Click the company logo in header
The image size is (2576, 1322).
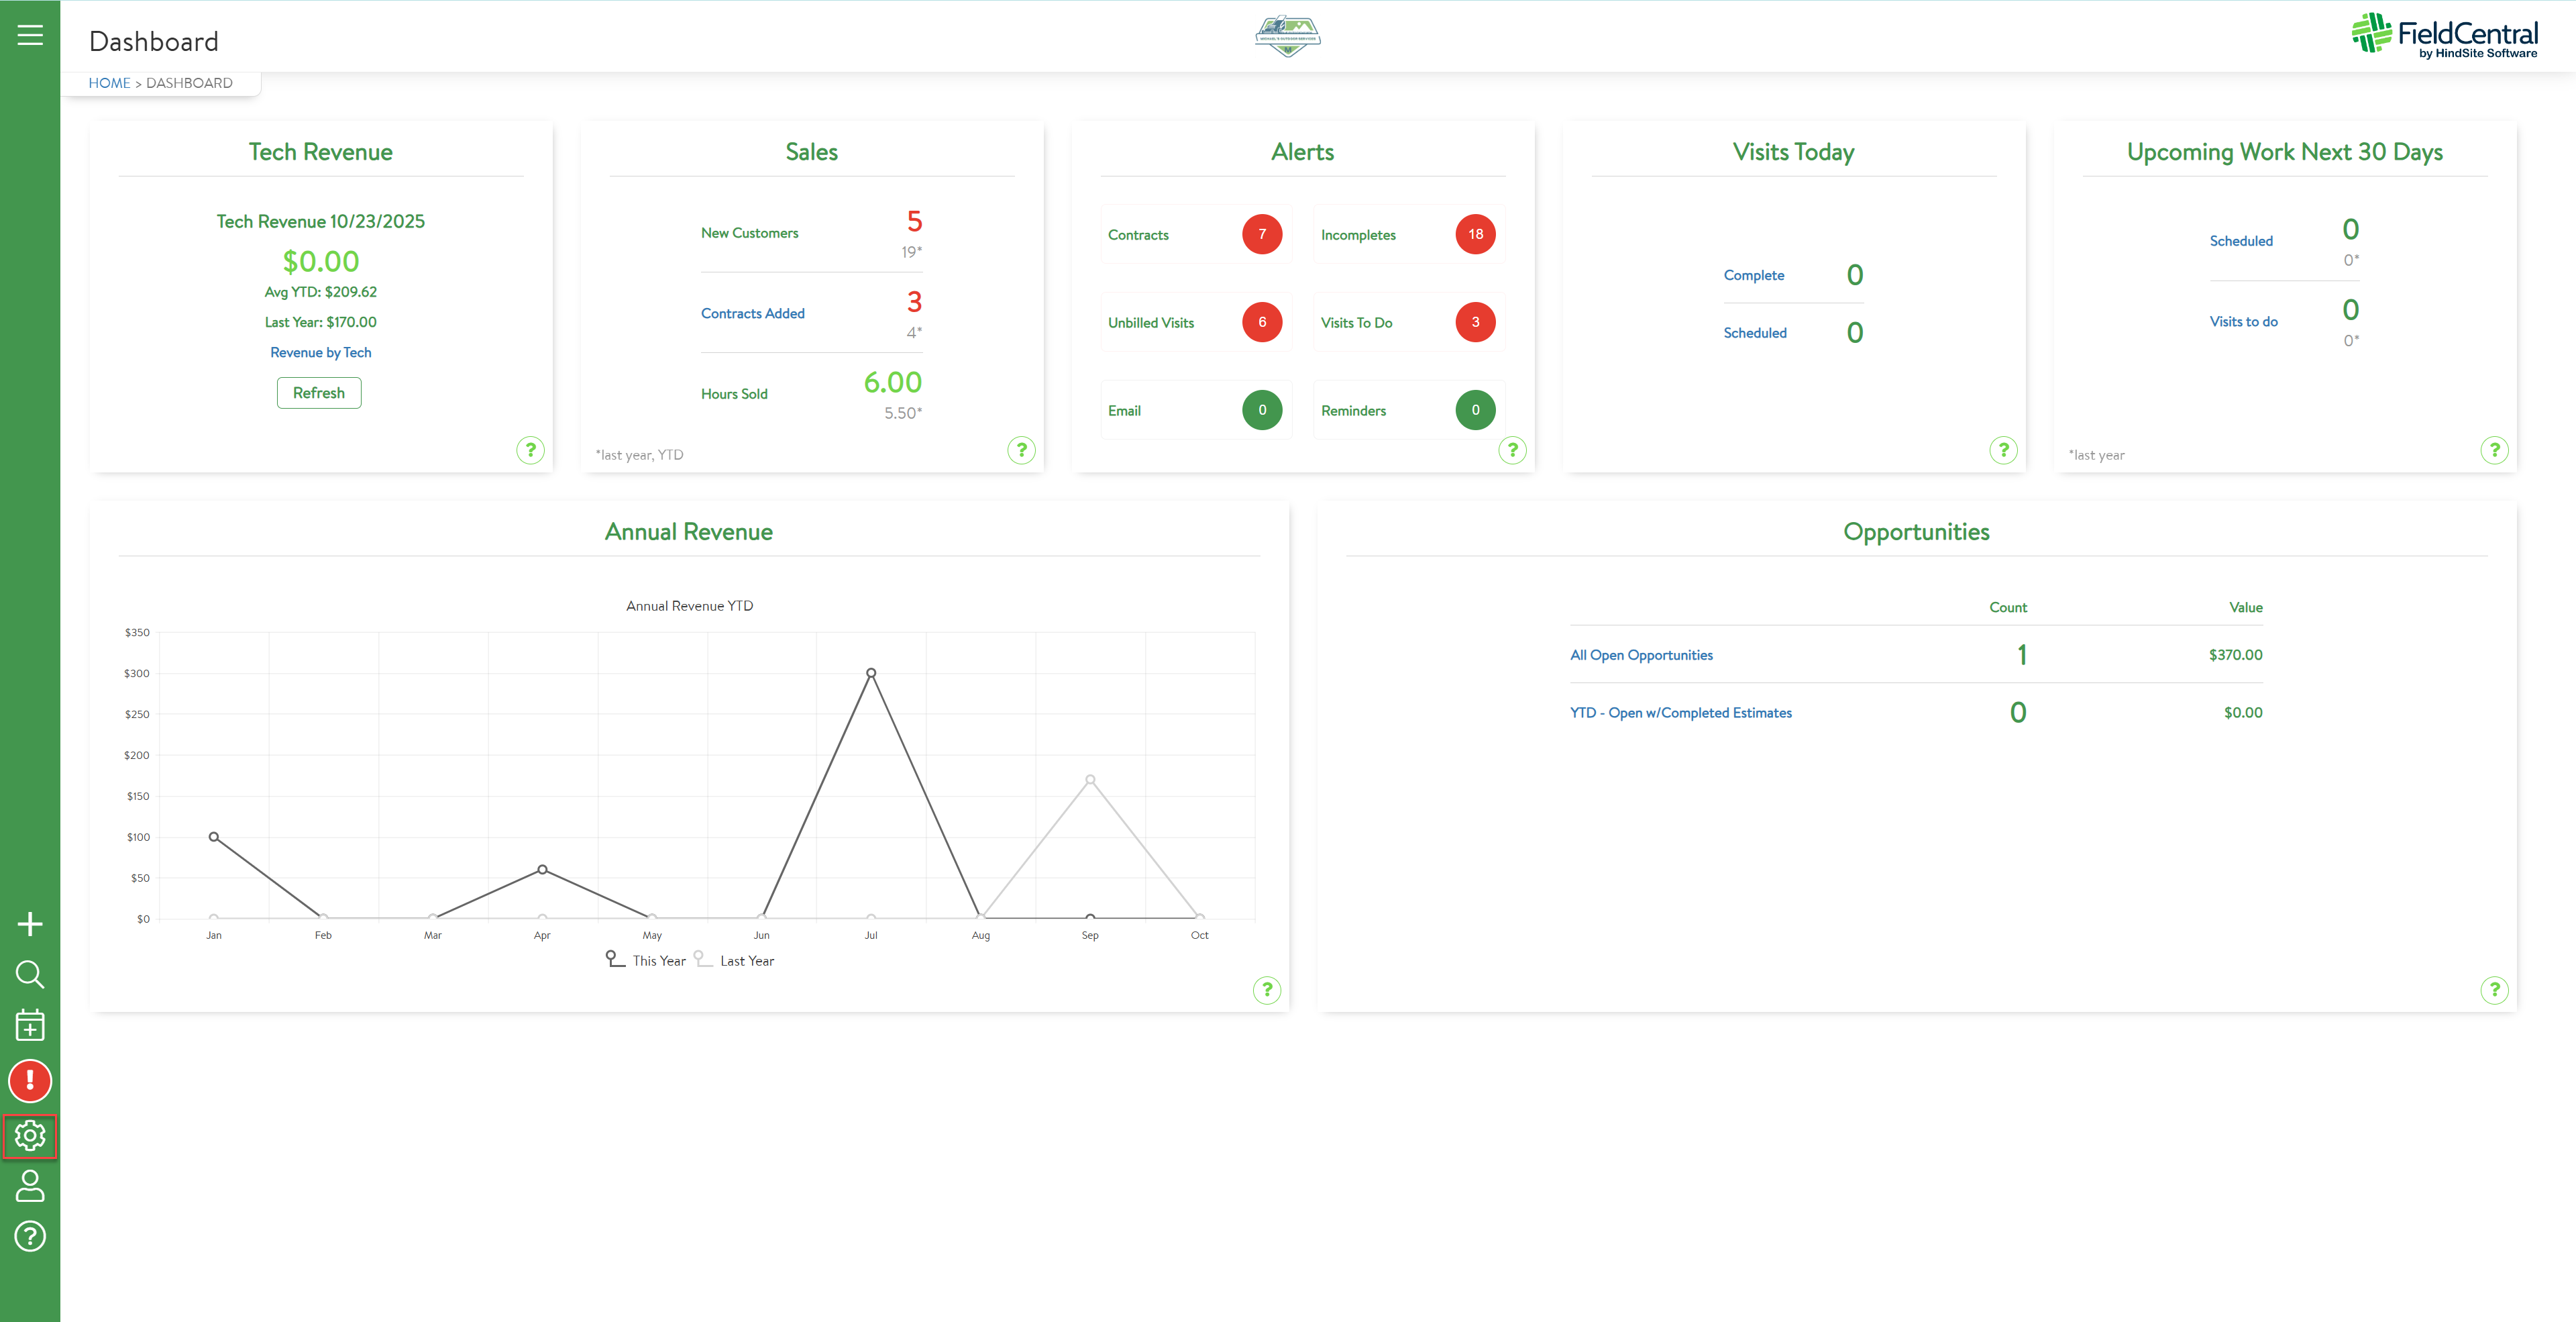[x=1287, y=36]
